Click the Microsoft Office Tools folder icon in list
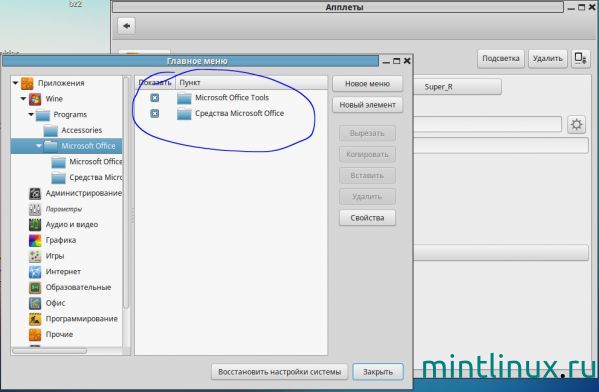This screenshot has height=392, width=599. click(184, 98)
